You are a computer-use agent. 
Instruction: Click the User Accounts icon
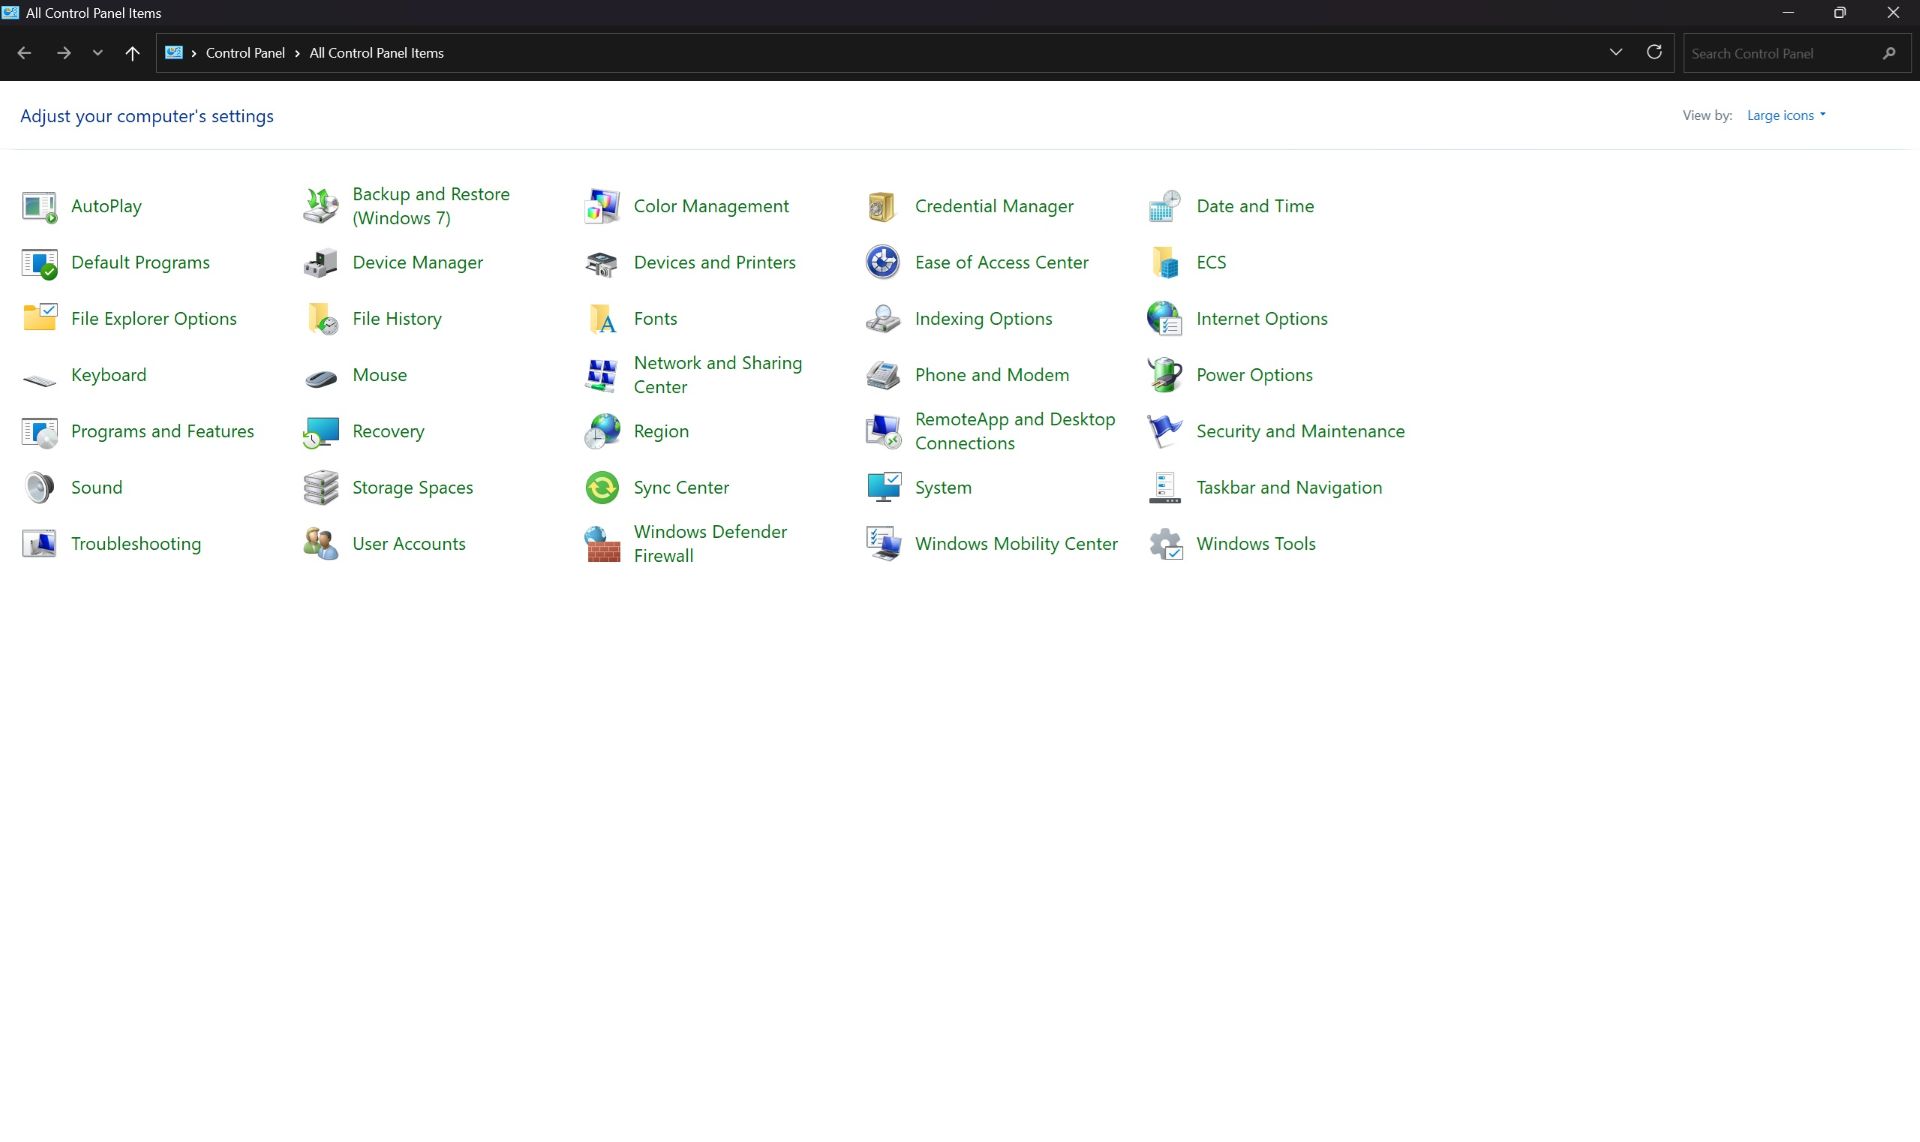click(321, 544)
